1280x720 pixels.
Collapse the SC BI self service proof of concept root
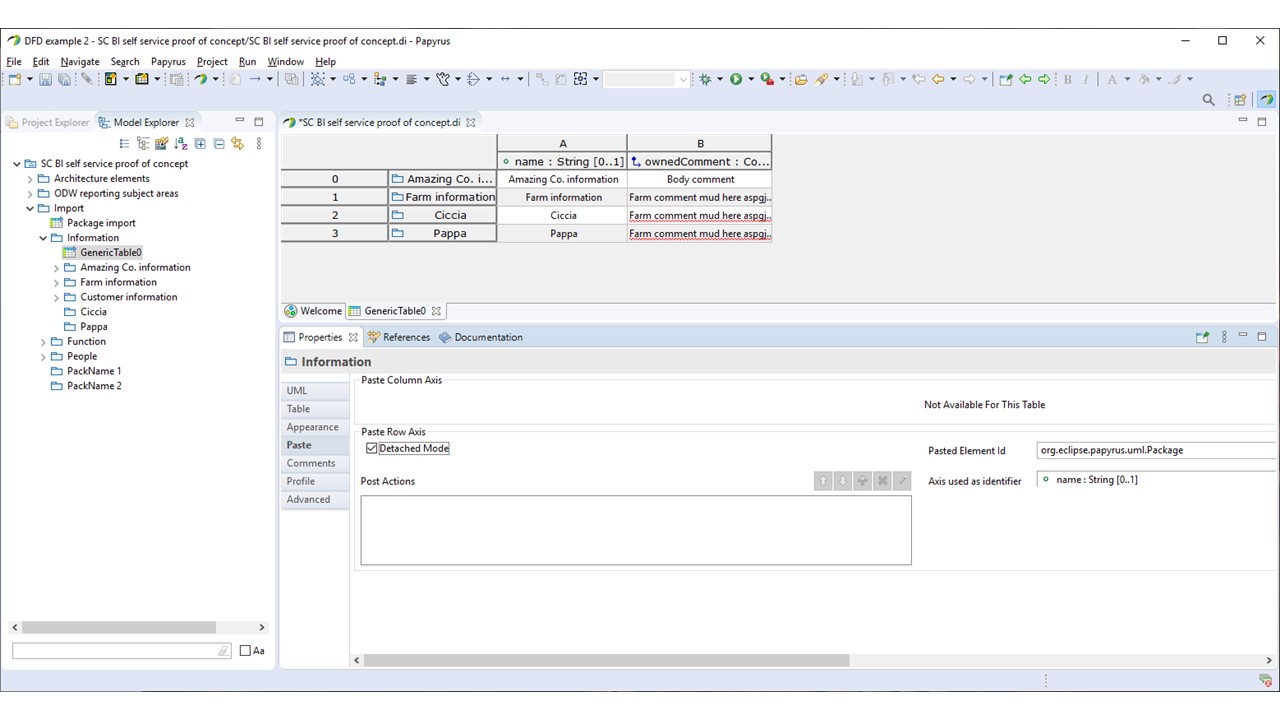tap(17, 164)
